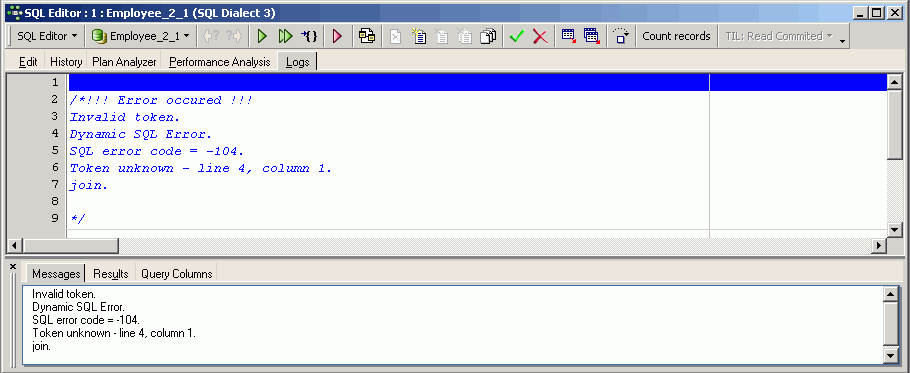The height and width of the screenshot is (373, 910).
Task: Click the greyed-out delete page icon
Action: click(395, 37)
